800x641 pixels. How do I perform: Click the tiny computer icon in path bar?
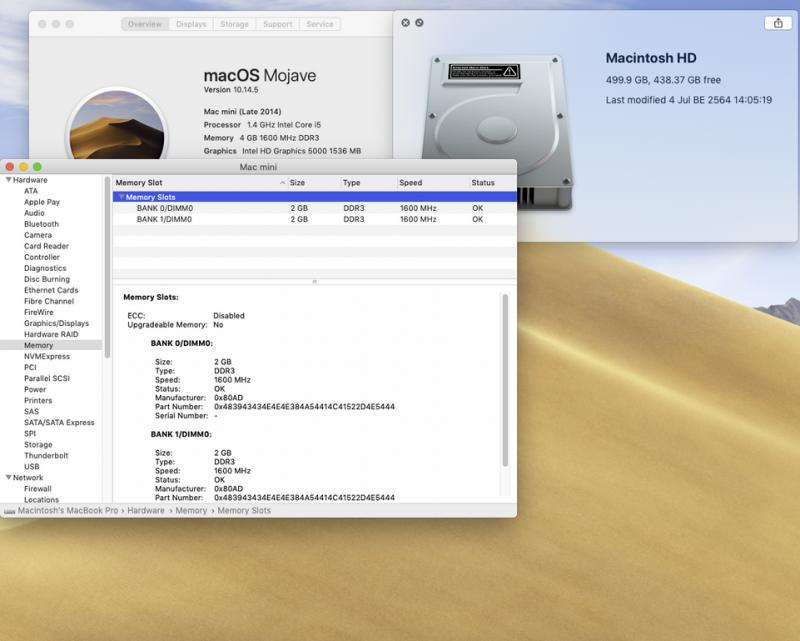[x=9, y=510]
